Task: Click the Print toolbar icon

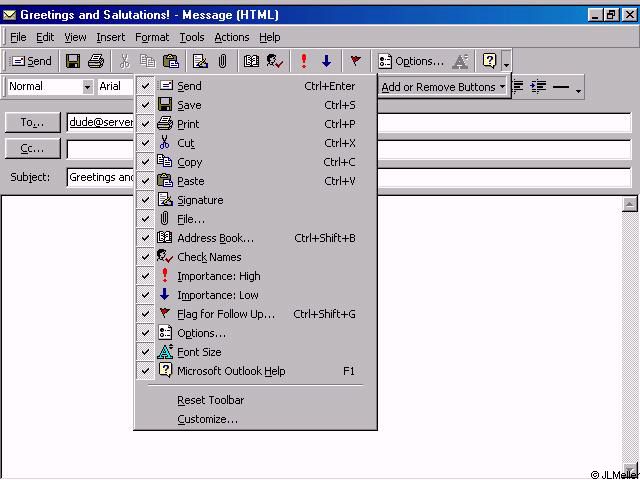Action: tap(95, 61)
